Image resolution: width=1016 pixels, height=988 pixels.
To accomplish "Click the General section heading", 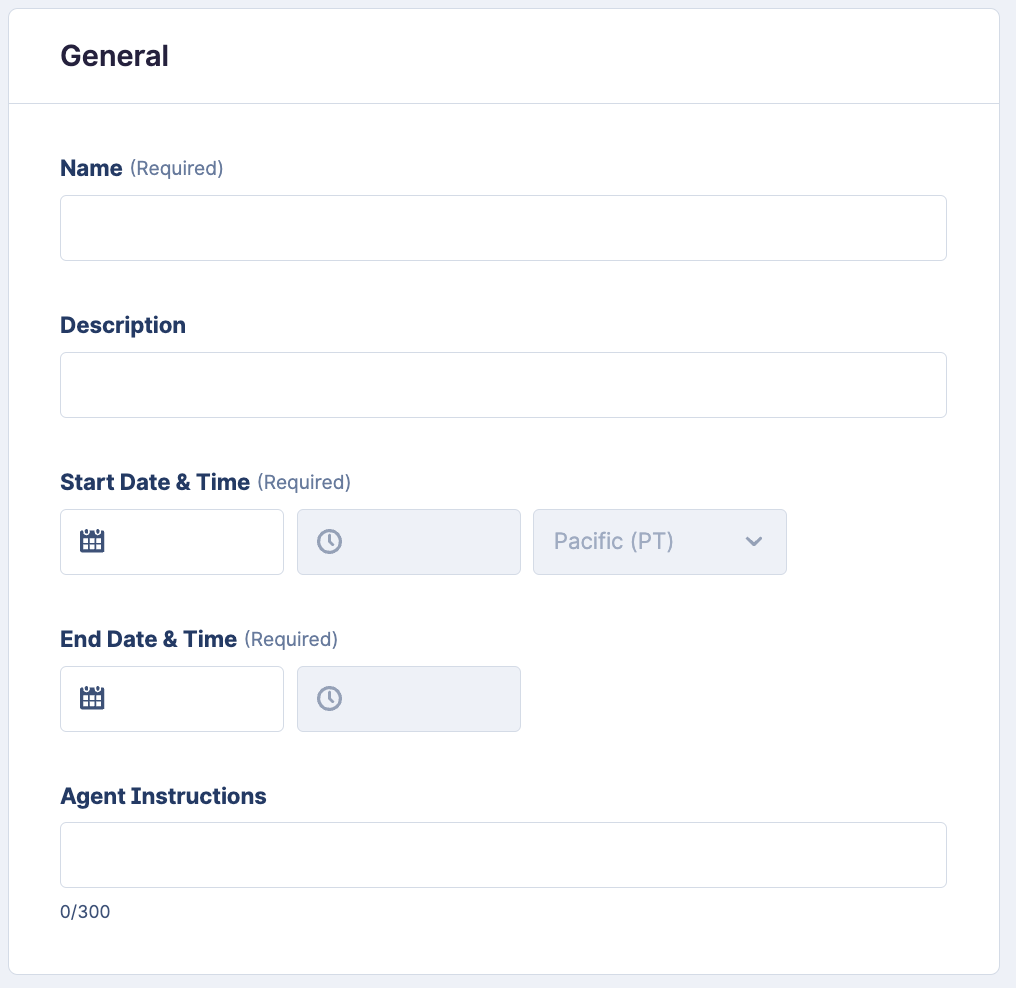I will click(x=114, y=56).
